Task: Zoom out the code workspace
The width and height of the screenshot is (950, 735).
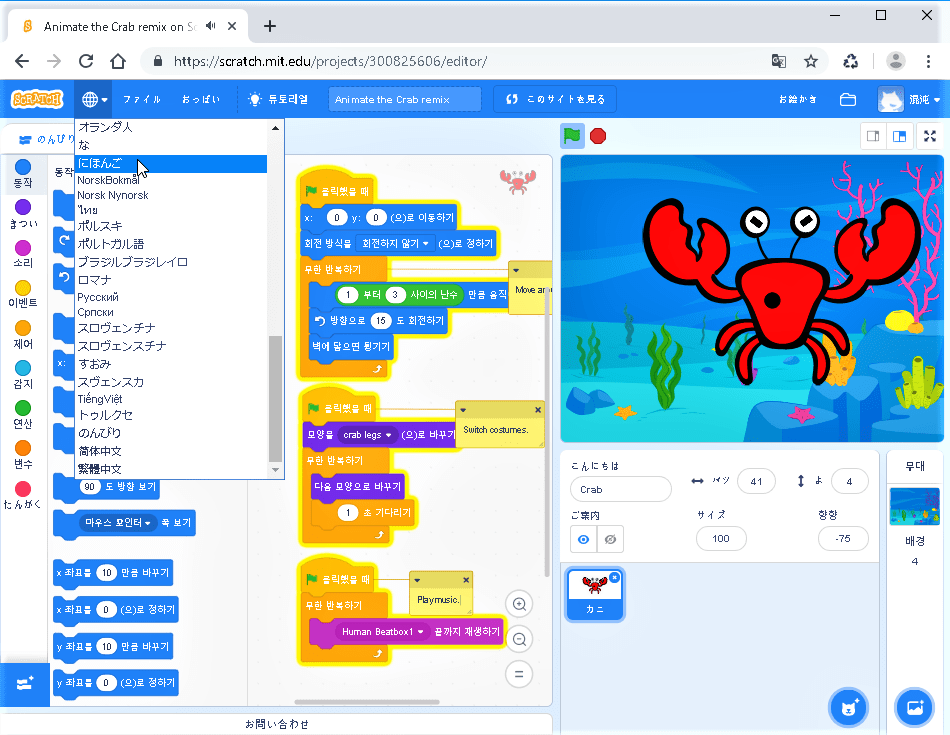Action: pos(519,639)
